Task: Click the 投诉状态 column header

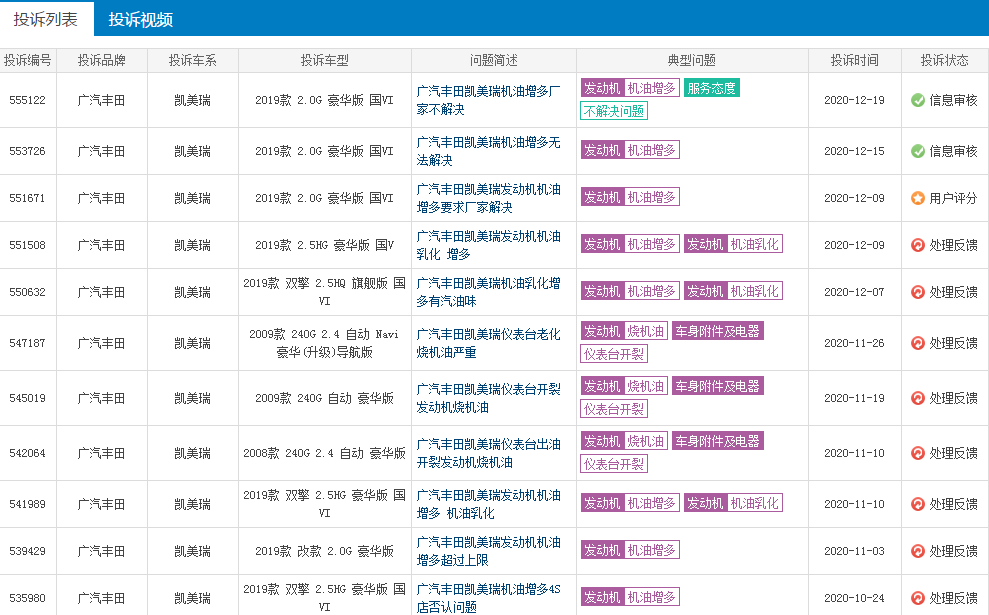Action: 944,60
